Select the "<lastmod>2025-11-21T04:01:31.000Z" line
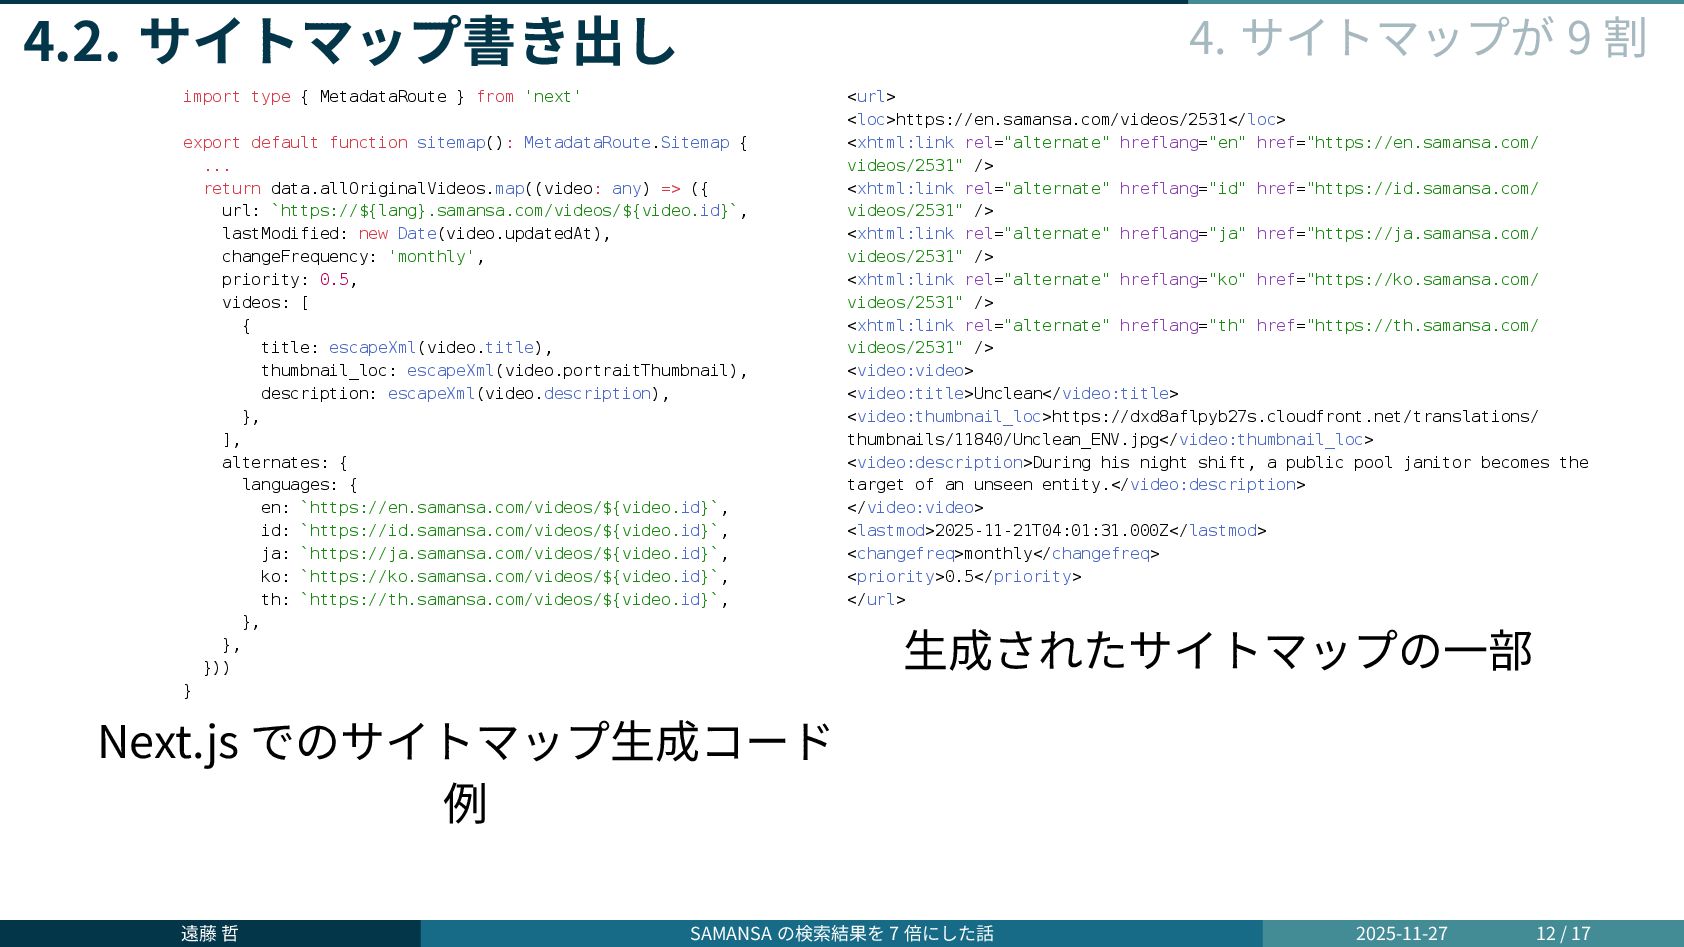Viewport: 1684px width, 947px height. (x=1057, y=530)
